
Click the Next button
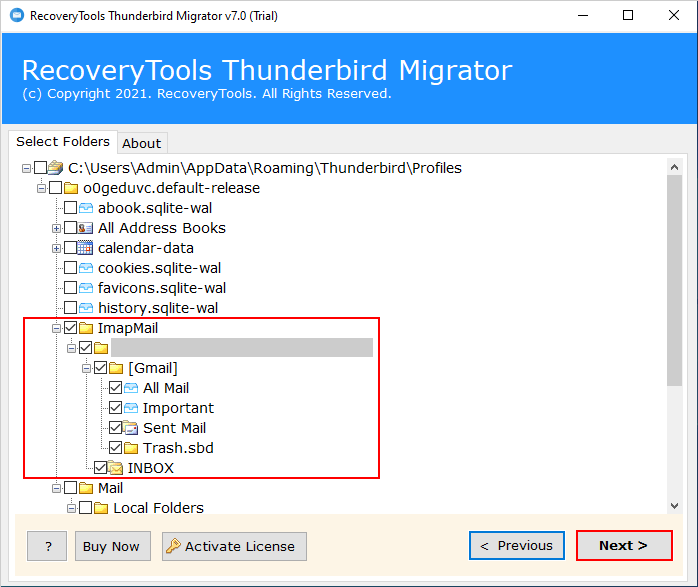tap(624, 546)
